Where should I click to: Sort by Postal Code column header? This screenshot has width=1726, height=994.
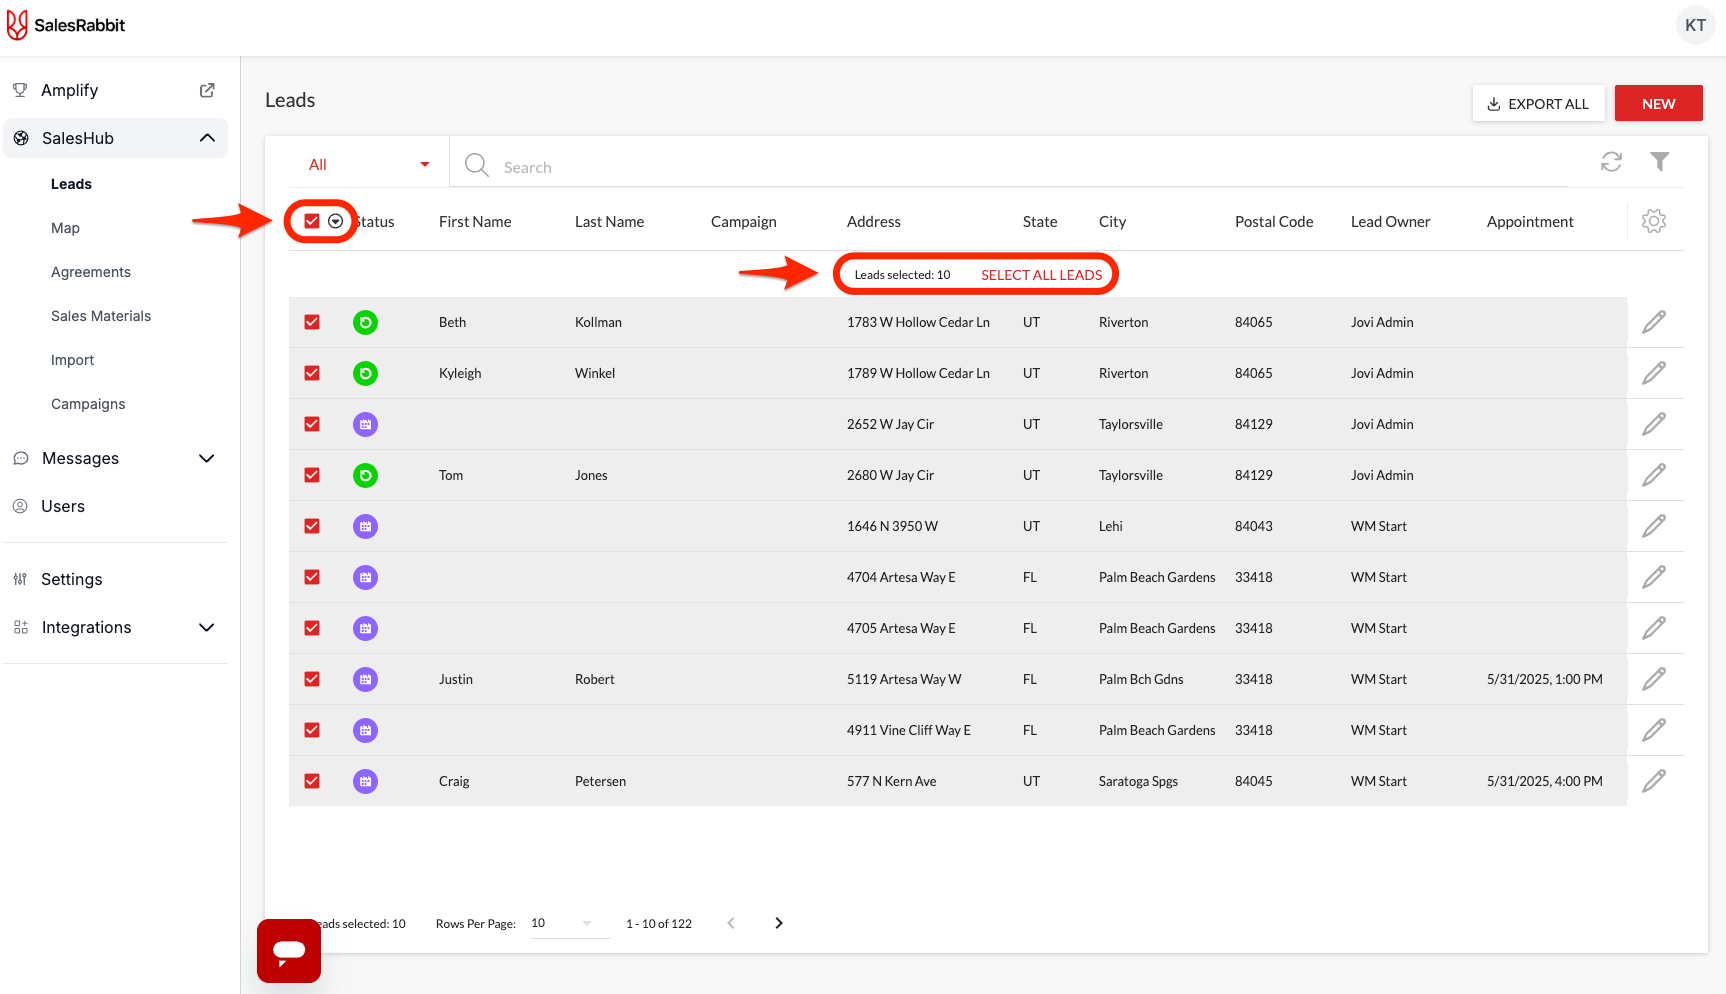tap(1273, 222)
